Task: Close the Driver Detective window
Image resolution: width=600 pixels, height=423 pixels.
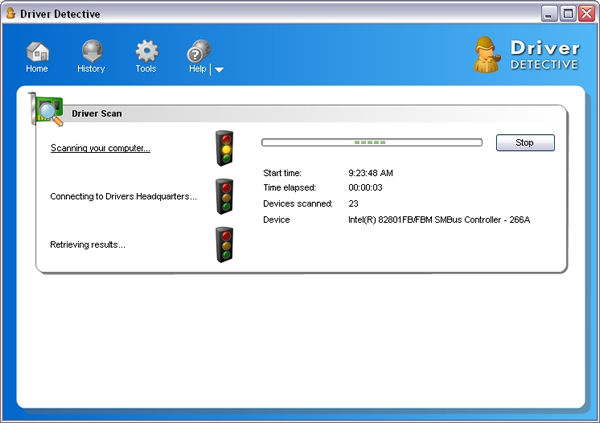Action: coord(587,14)
